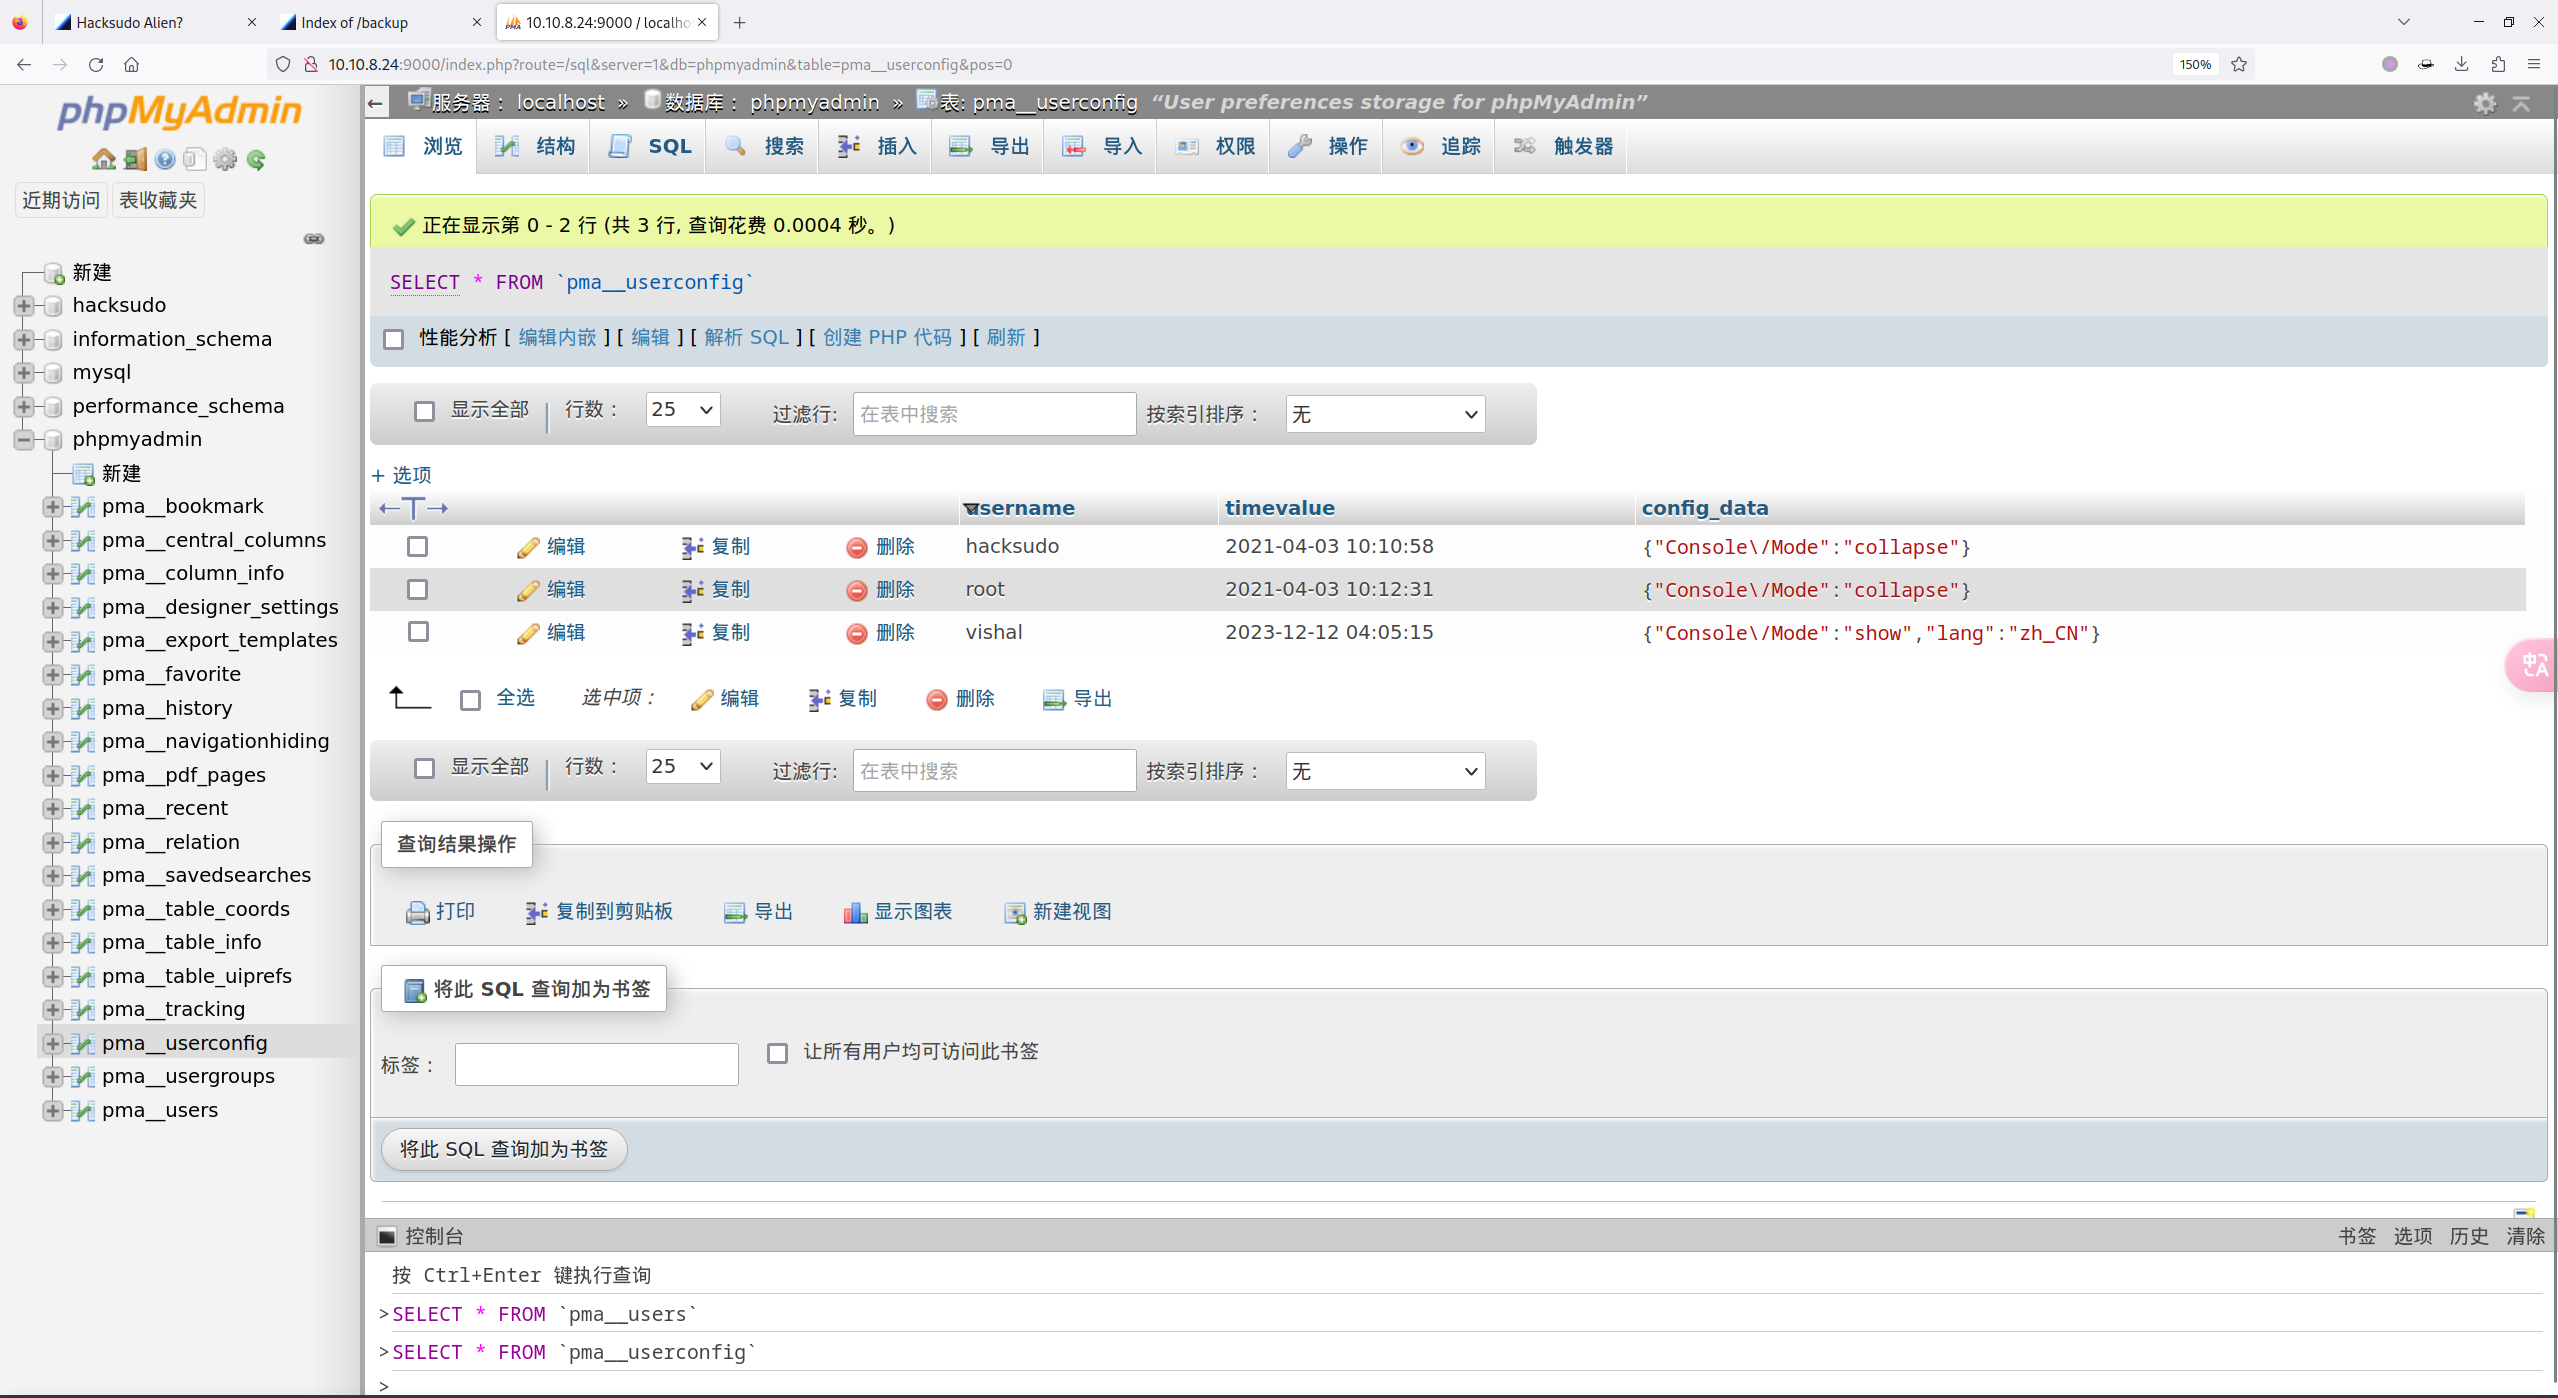This screenshot has width=2558, height=1398.
Task: Click the red delete icon for root row
Action: [856, 591]
